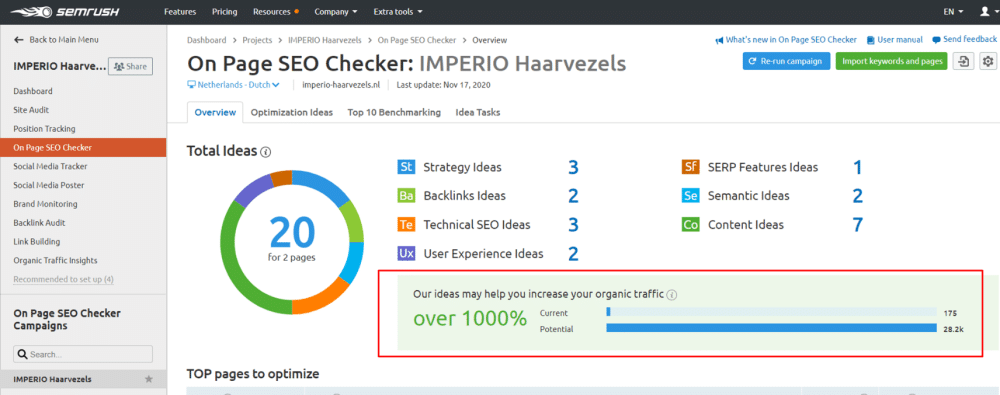Open Backlink Audit in the sidebar
This screenshot has height=395, width=1000.
40,223
